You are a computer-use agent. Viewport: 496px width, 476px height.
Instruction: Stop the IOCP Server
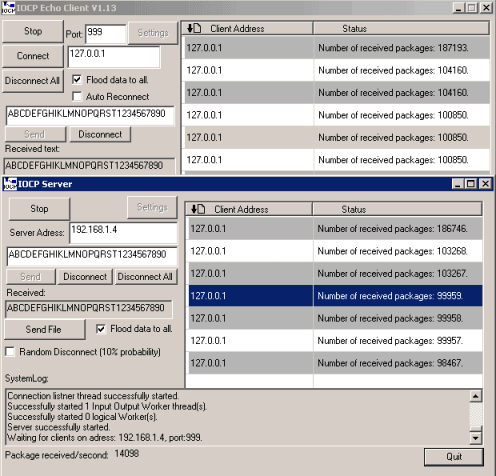coord(39,209)
